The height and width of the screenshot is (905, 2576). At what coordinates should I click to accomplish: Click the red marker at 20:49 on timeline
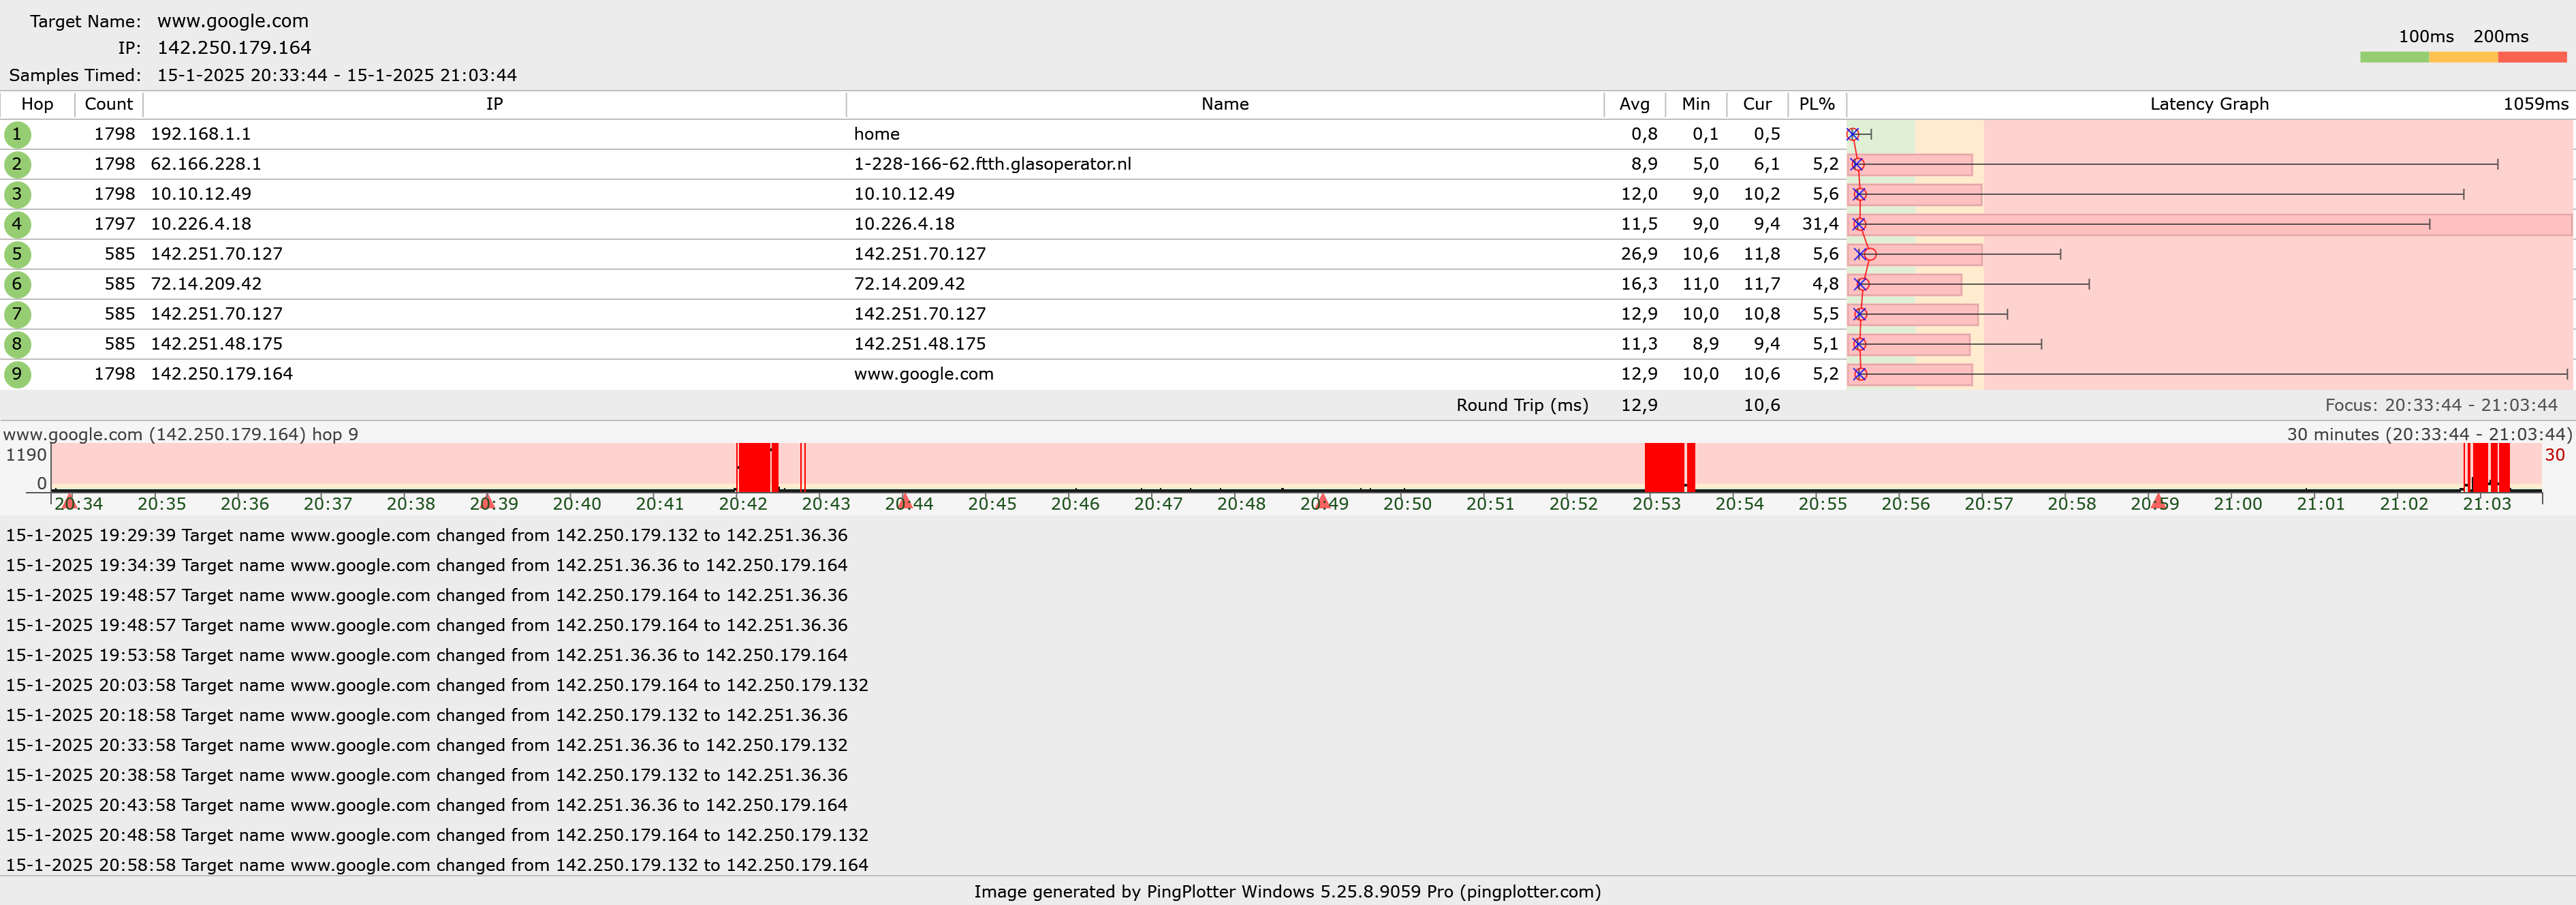pyautogui.click(x=1323, y=500)
